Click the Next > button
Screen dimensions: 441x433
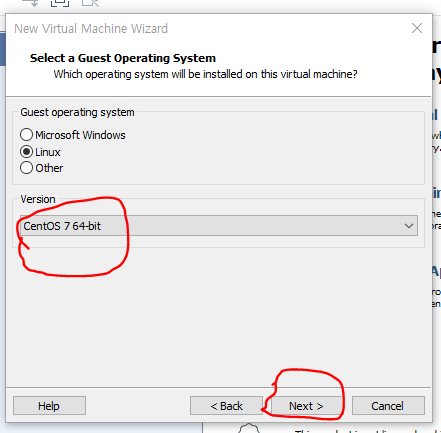point(306,406)
